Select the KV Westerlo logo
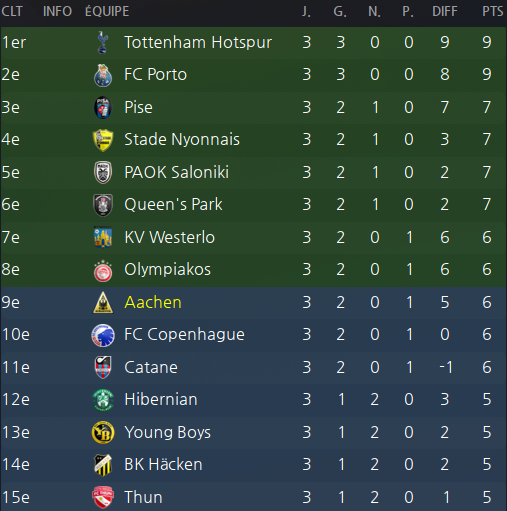 [103, 237]
